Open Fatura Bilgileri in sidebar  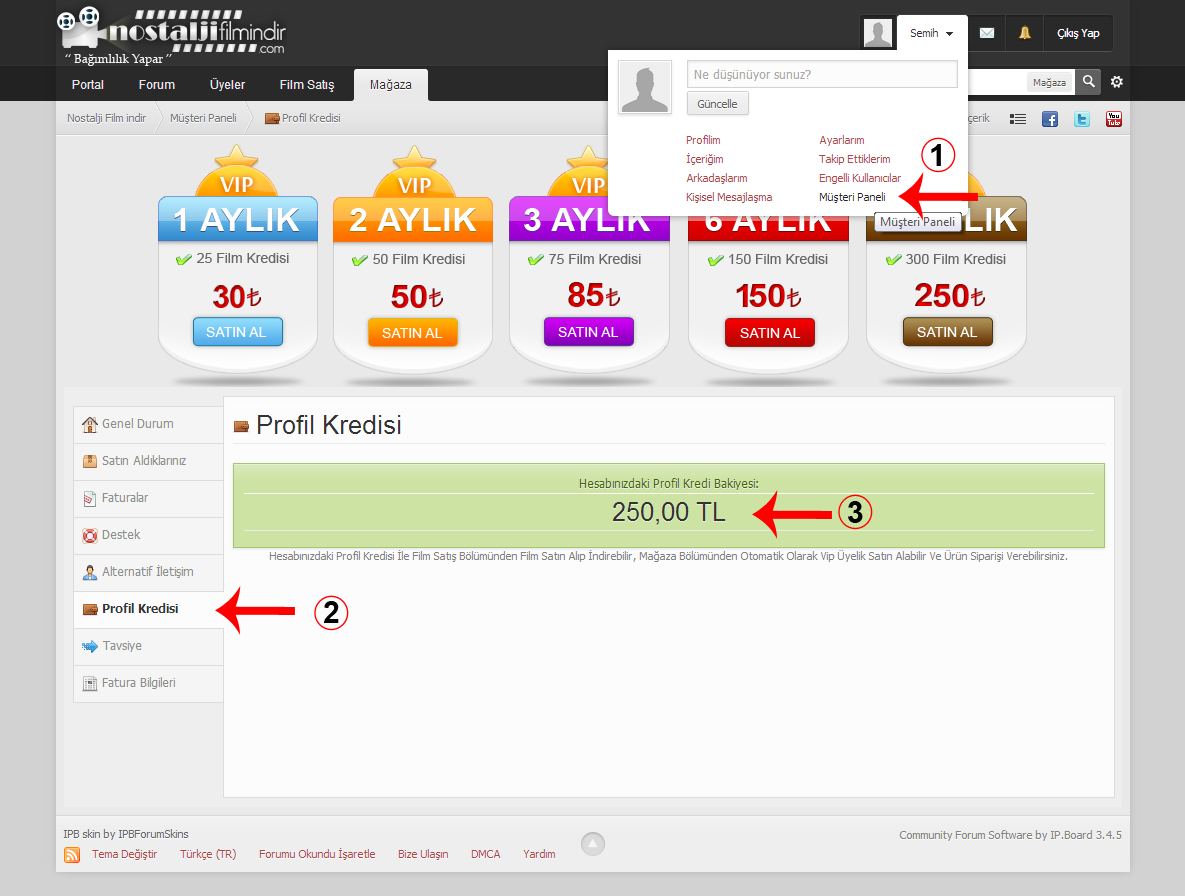coord(148,684)
